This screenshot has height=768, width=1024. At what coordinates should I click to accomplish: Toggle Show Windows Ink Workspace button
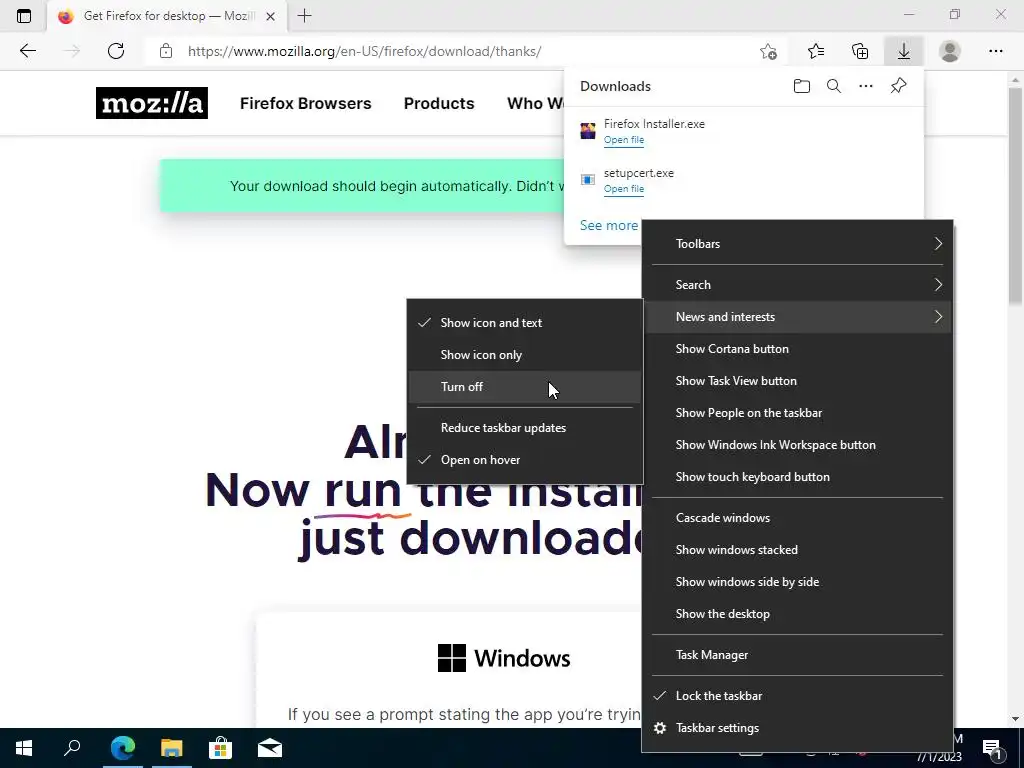point(797,445)
